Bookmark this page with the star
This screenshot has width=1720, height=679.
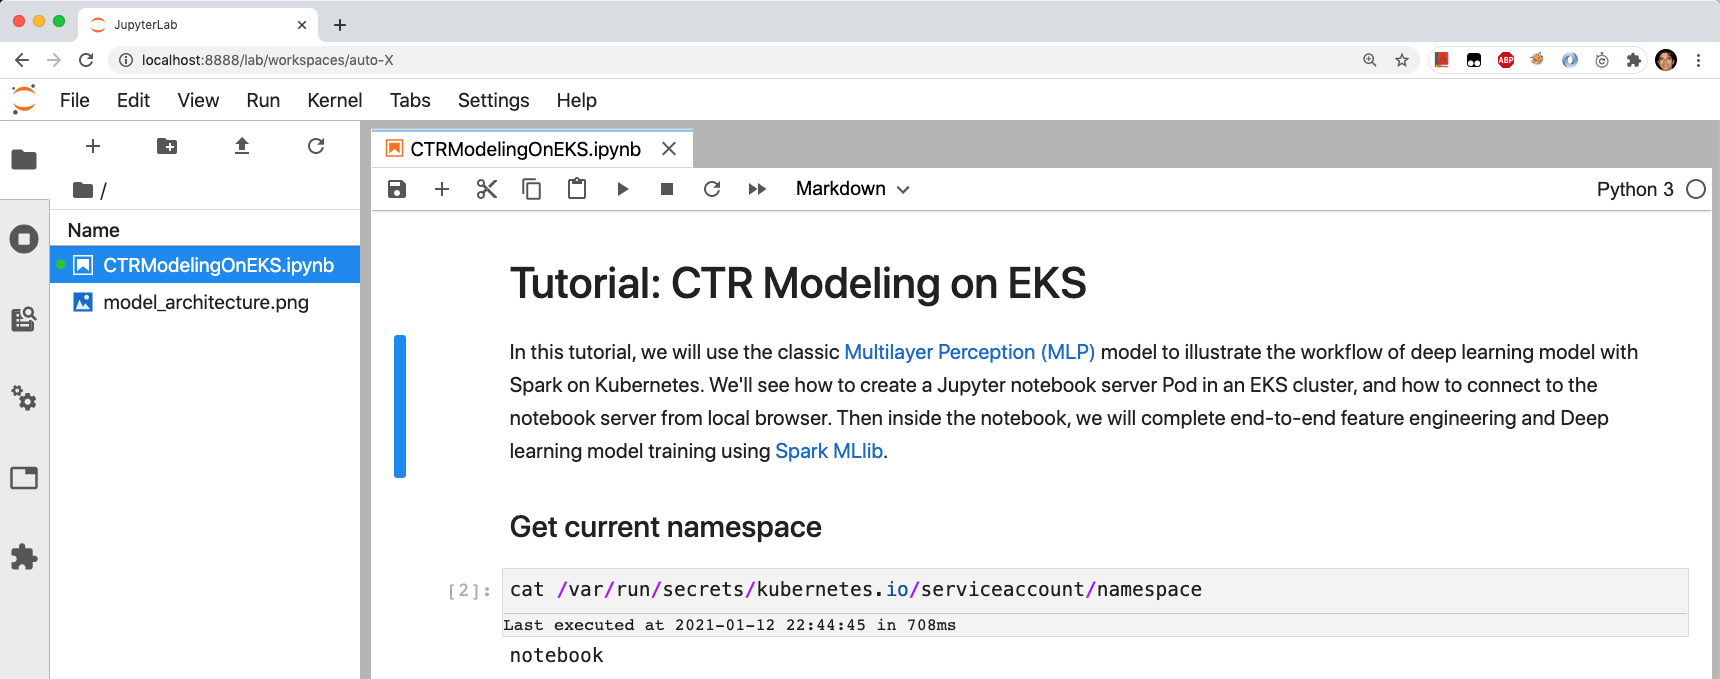pyautogui.click(x=1402, y=60)
